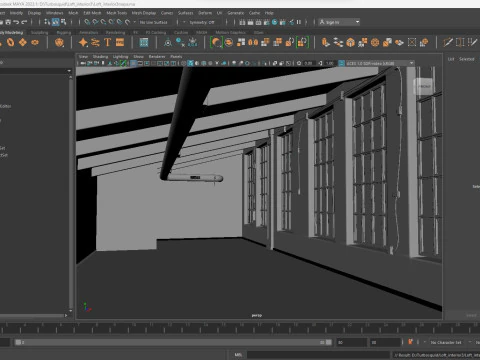480x360 pixels.
Task: Click the select camera icon in panel toolbar
Action: click(x=83, y=63)
